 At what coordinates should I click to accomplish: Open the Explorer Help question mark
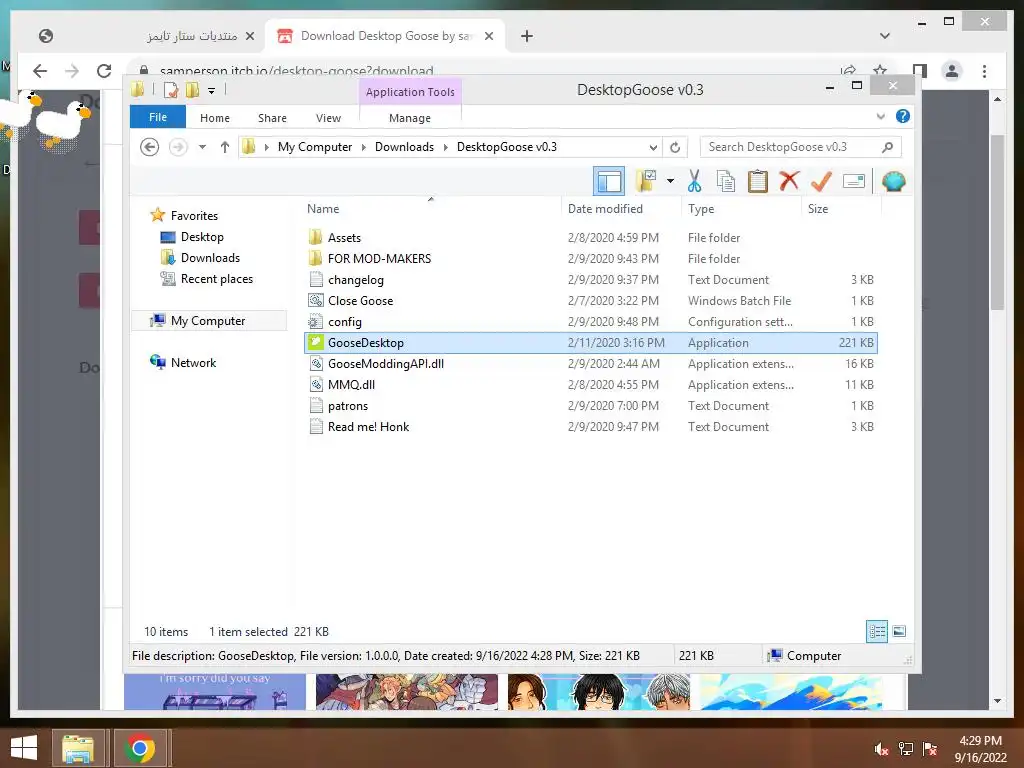coord(903,116)
